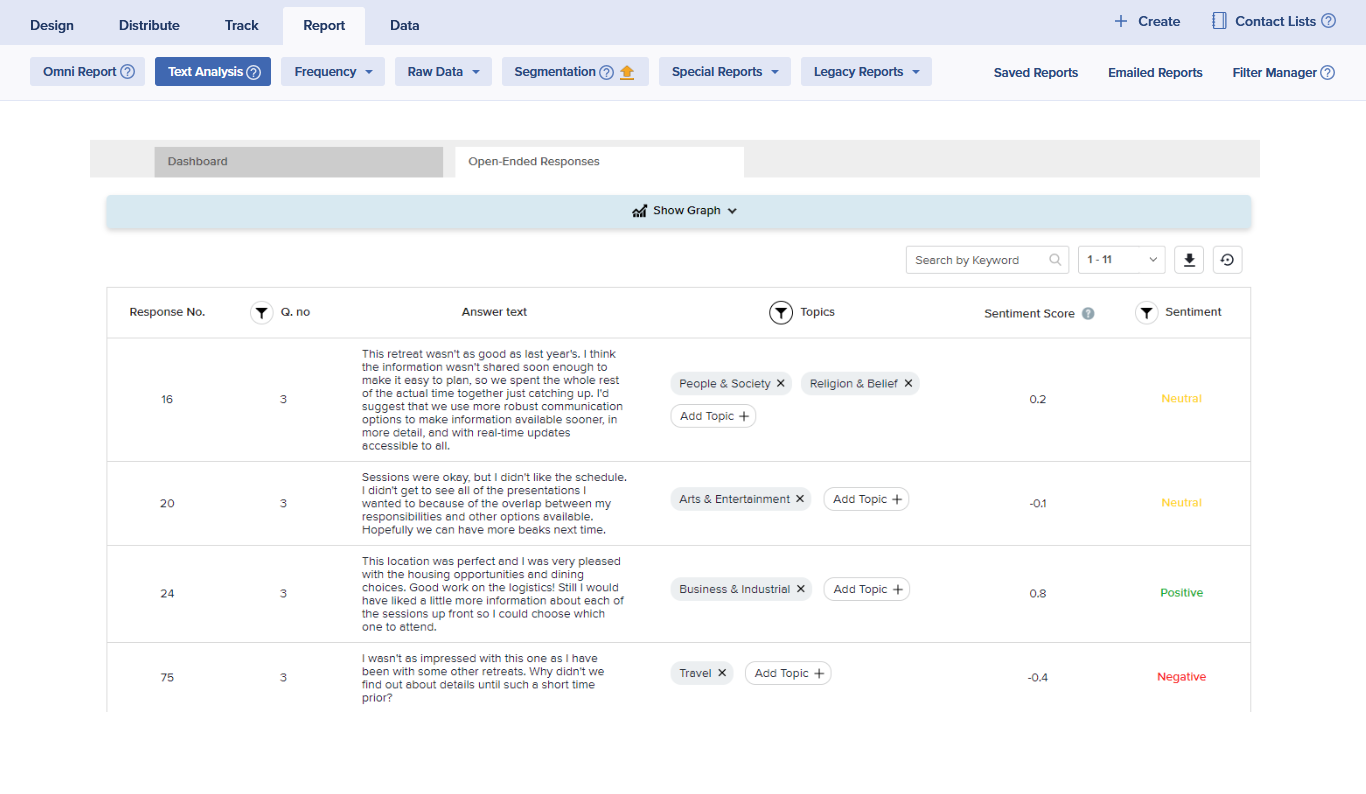Go to the Distribute tab
1366x794 pixels.
click(149, 25)
